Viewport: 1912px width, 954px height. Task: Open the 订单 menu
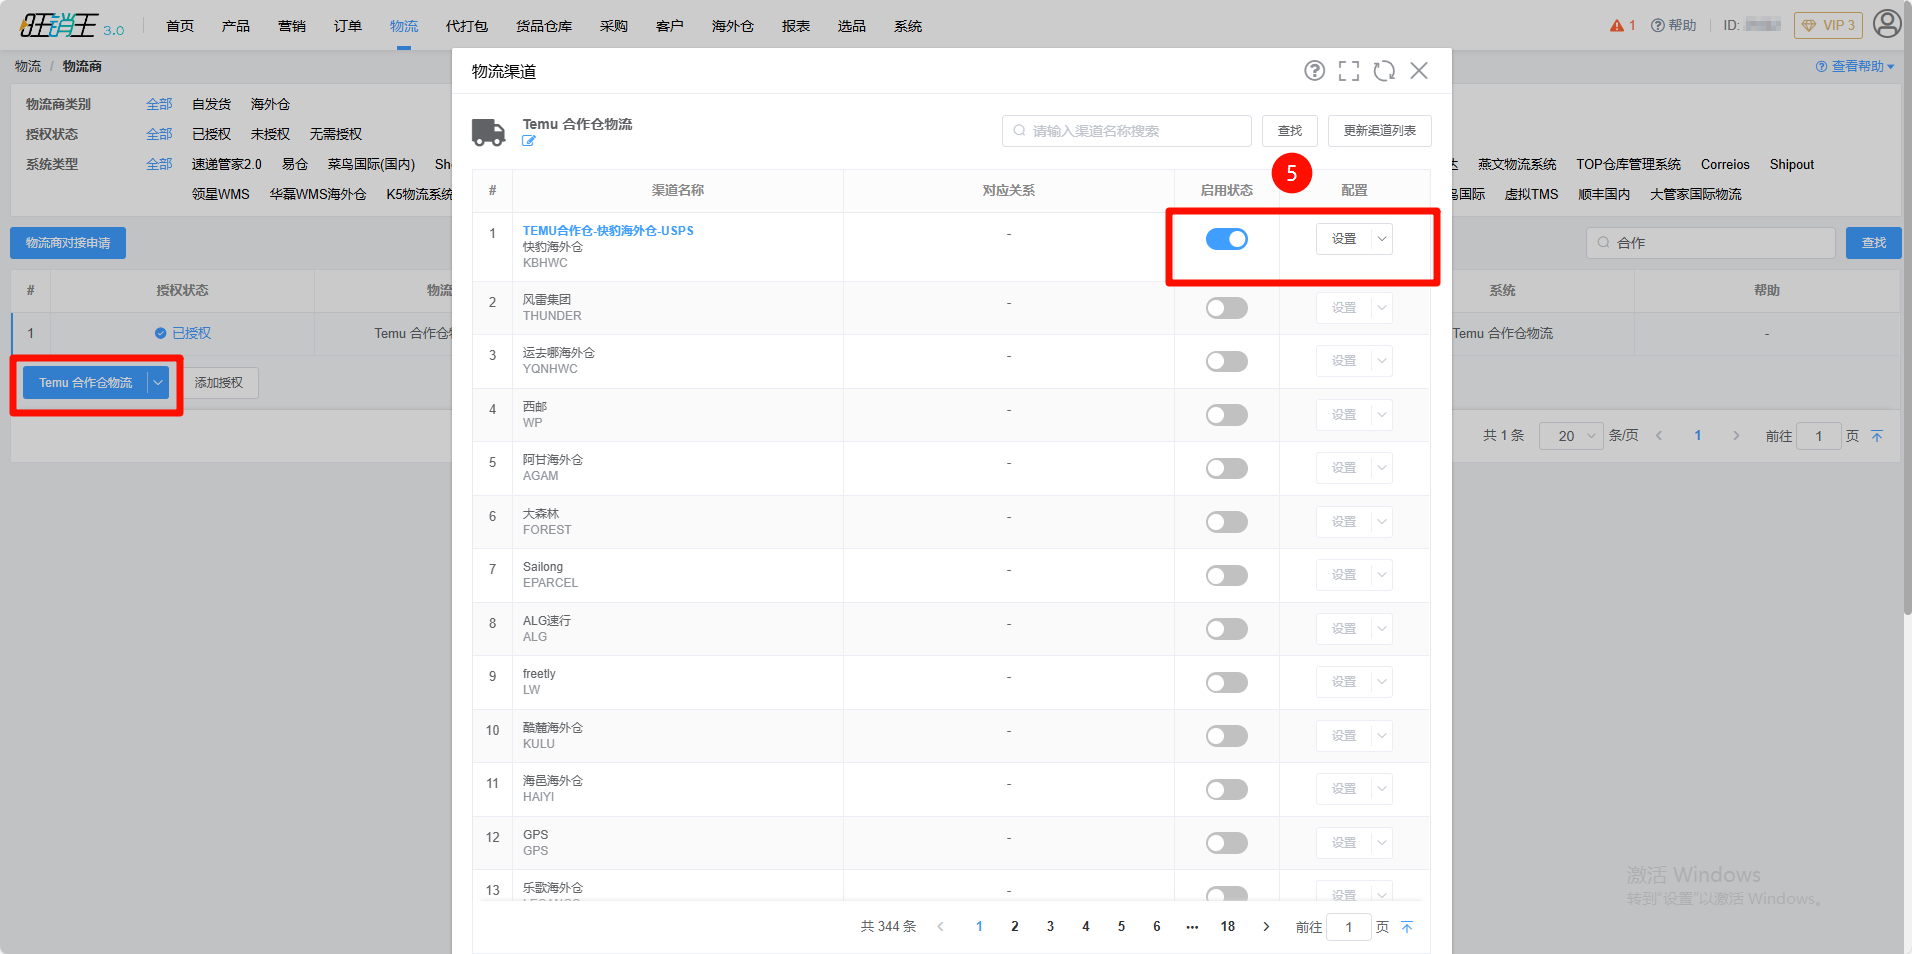[x=348, y=26]
